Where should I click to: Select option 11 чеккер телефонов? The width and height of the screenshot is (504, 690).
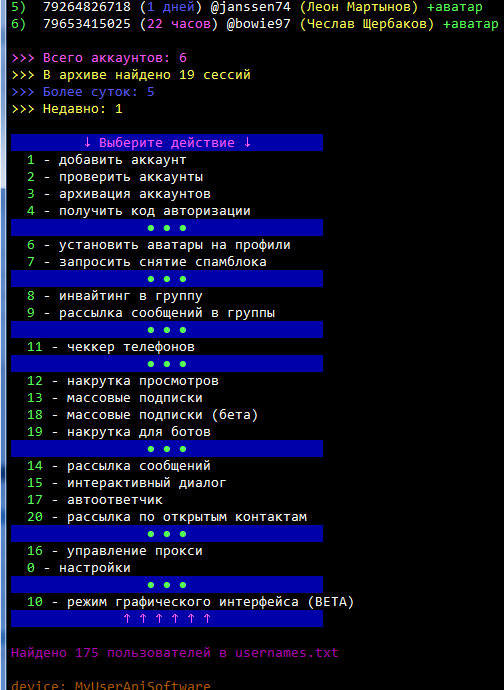coord(111,347)
